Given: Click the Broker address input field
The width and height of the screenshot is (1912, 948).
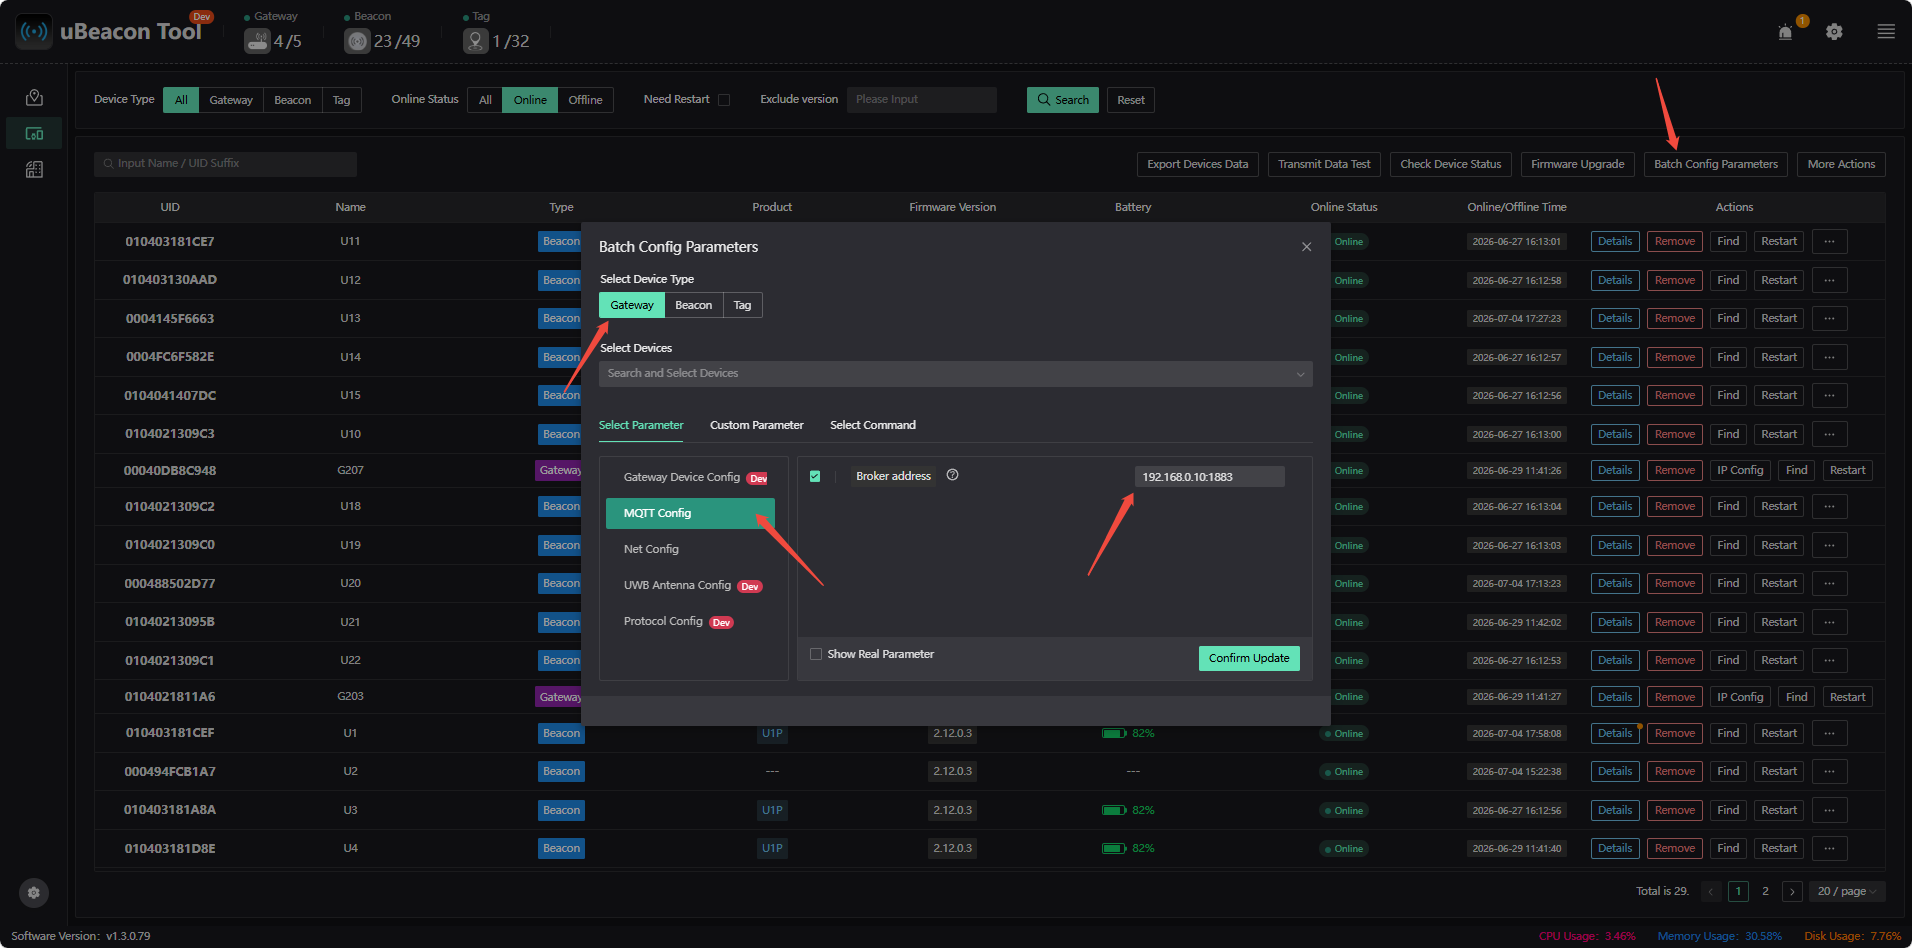Looking at the screenshot, I should pos(1209,477).
